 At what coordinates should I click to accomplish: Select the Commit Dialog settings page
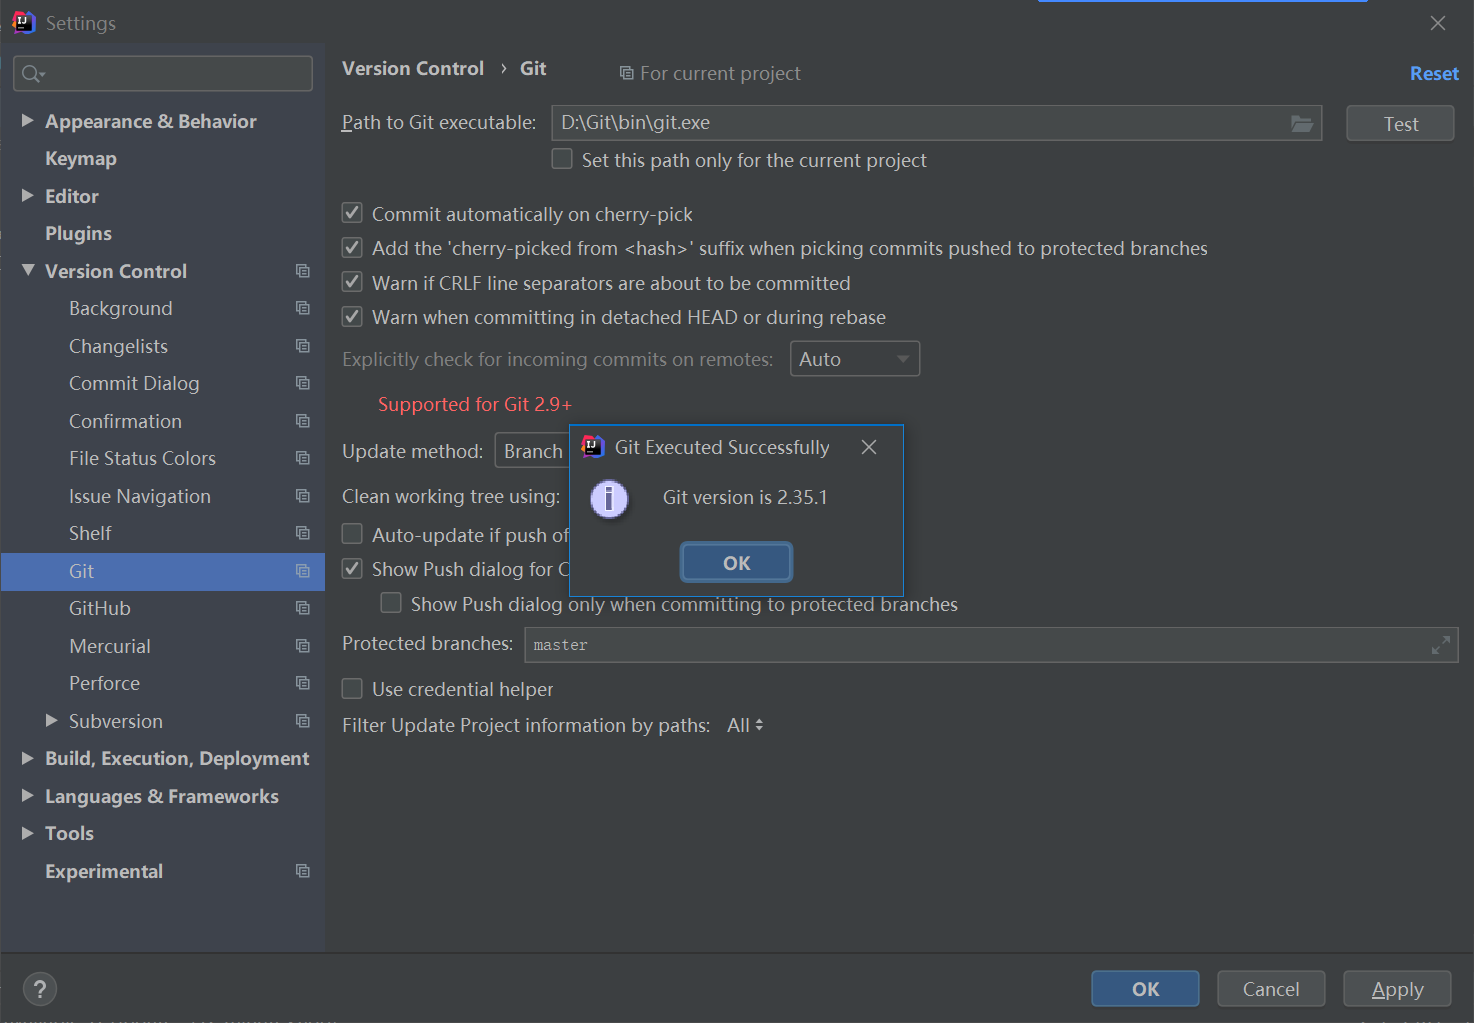pyautogui.click(x=134, y=384)
